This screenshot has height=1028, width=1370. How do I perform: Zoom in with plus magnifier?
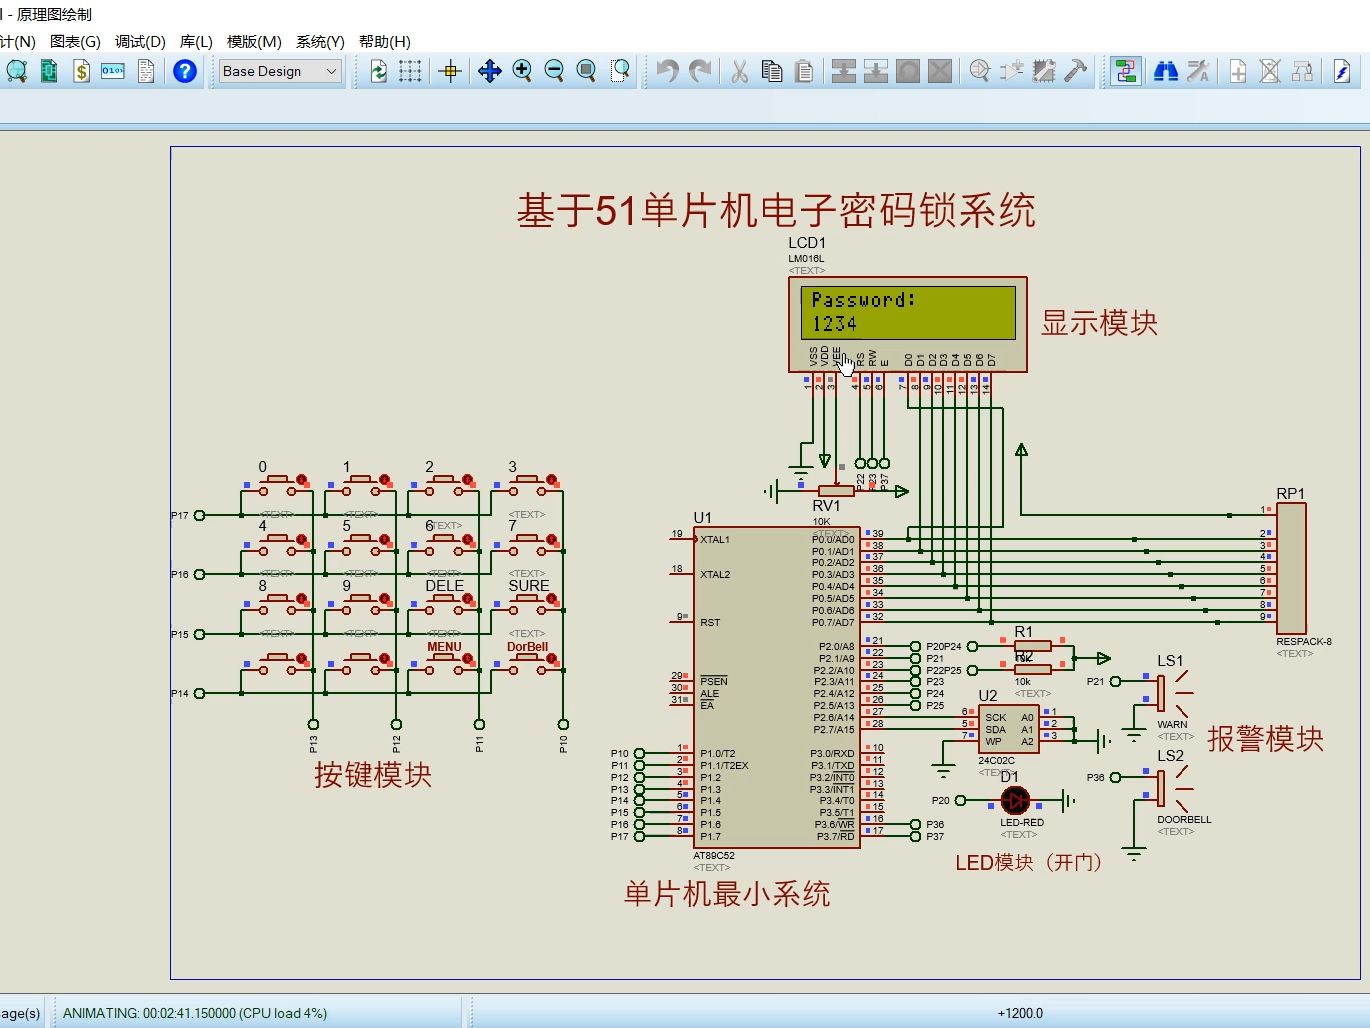coord(522,71)
